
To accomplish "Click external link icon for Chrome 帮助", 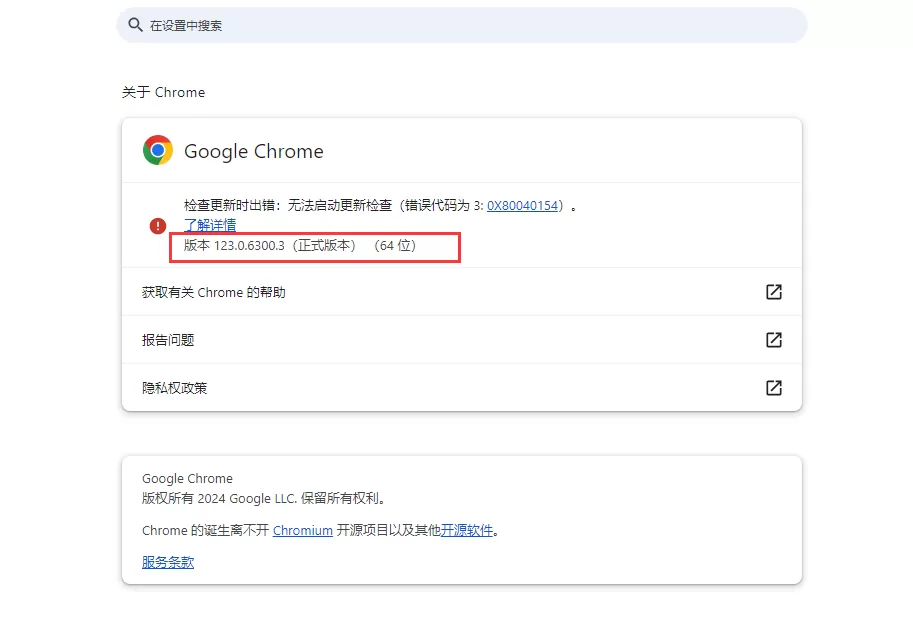I will 774,292.
